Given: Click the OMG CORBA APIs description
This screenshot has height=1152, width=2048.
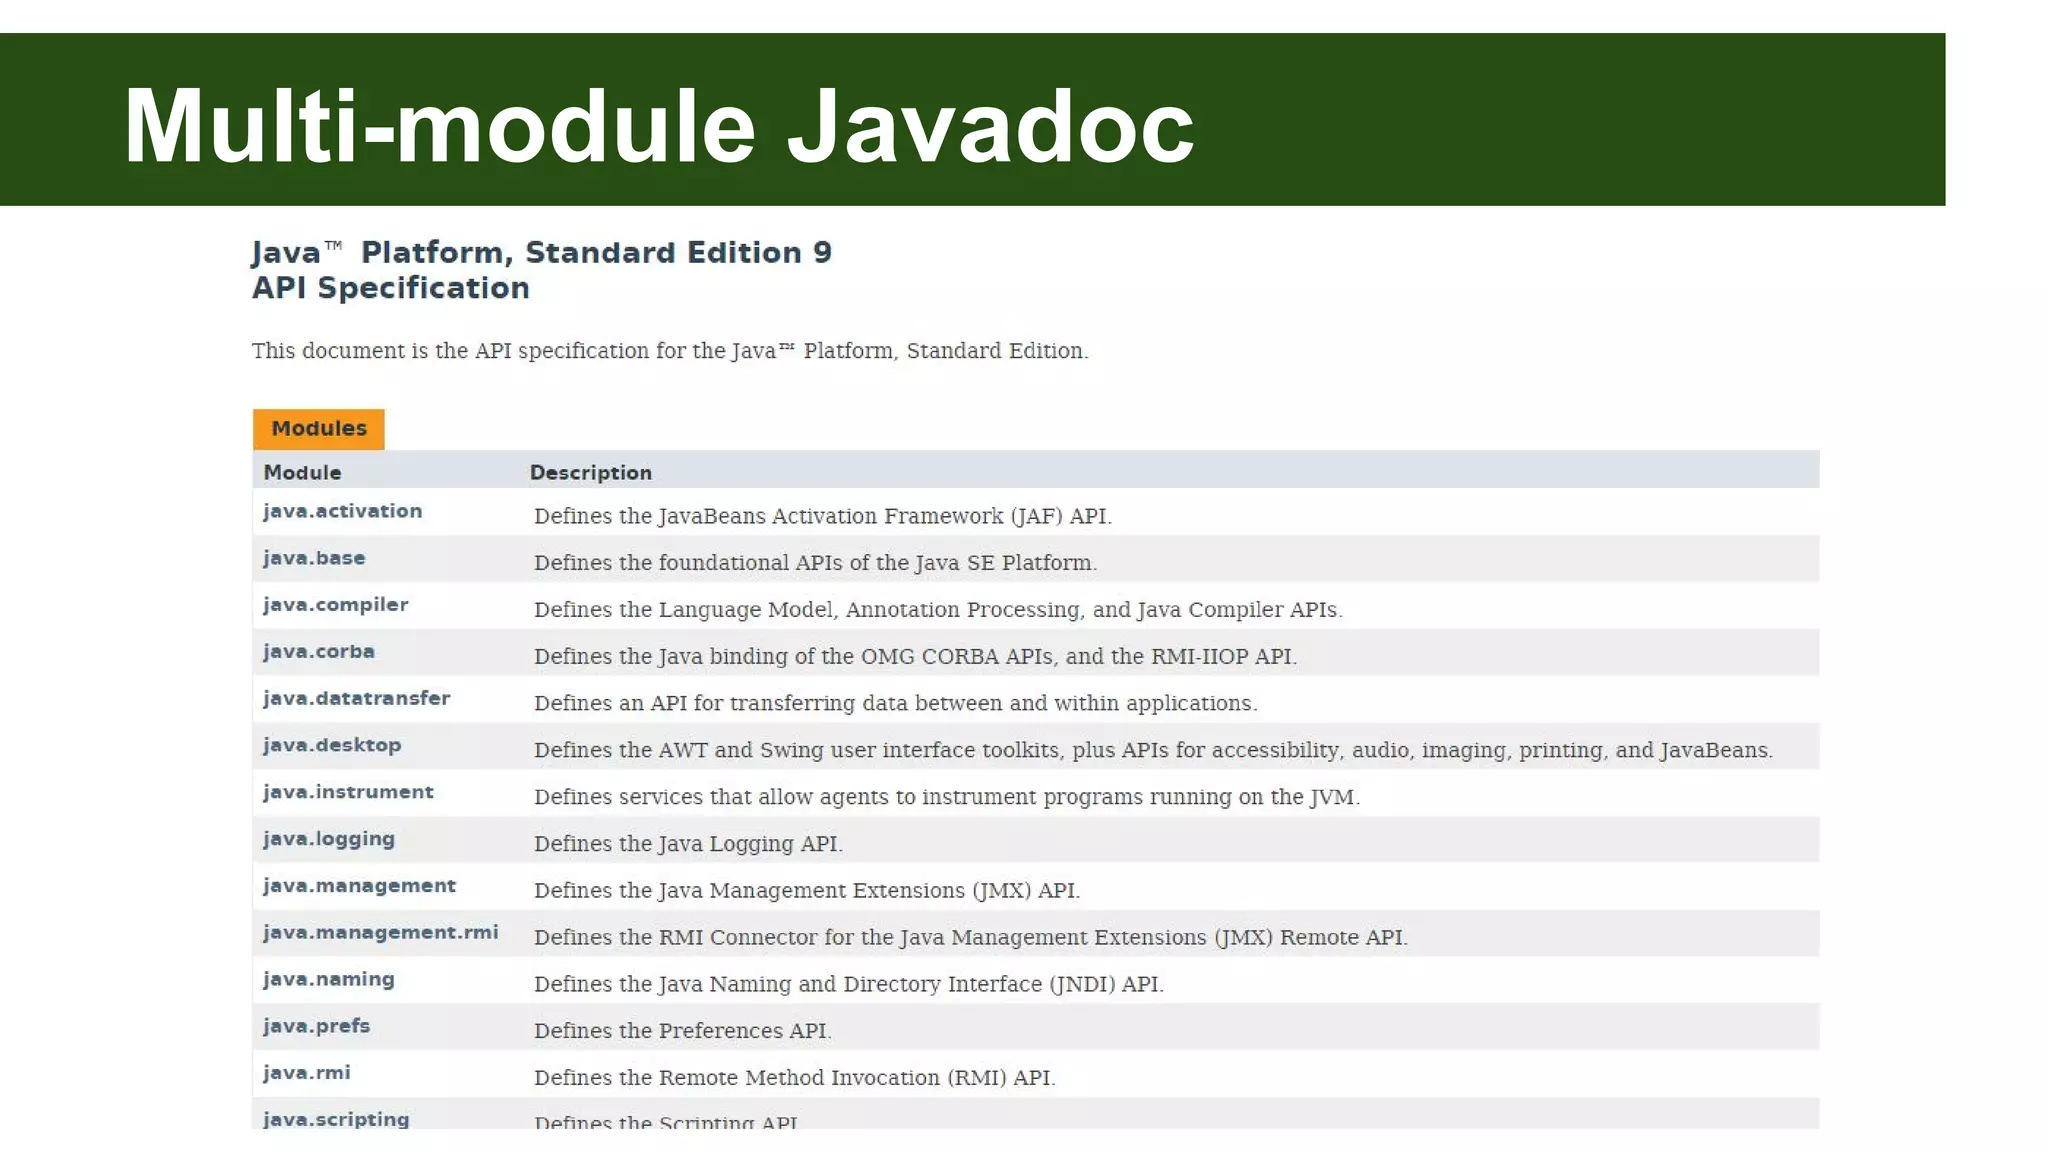Looking at the screenshot, I should click(x=915, y=657).
